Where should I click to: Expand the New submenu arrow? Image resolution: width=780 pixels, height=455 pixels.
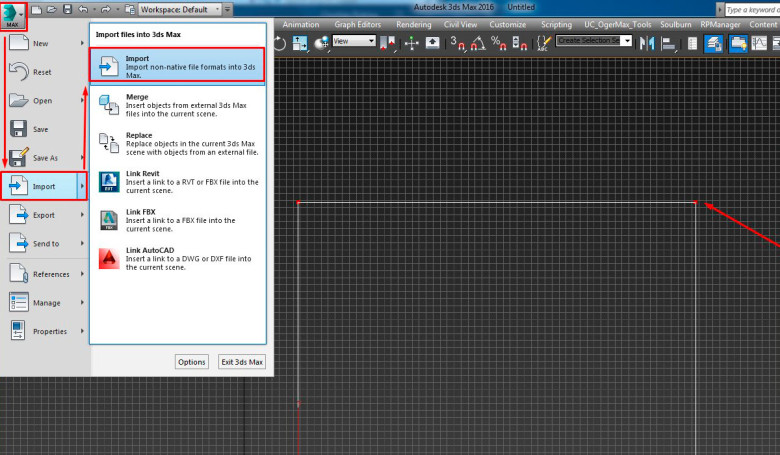[82, 43]
